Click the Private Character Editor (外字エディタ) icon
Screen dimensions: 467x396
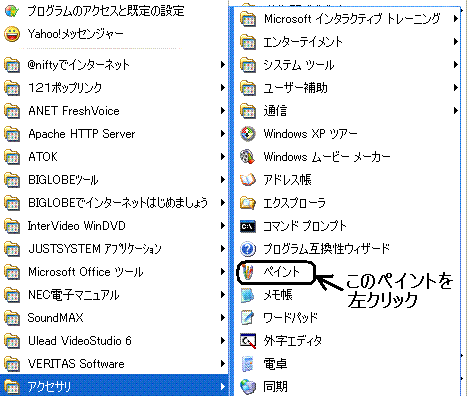248,341
